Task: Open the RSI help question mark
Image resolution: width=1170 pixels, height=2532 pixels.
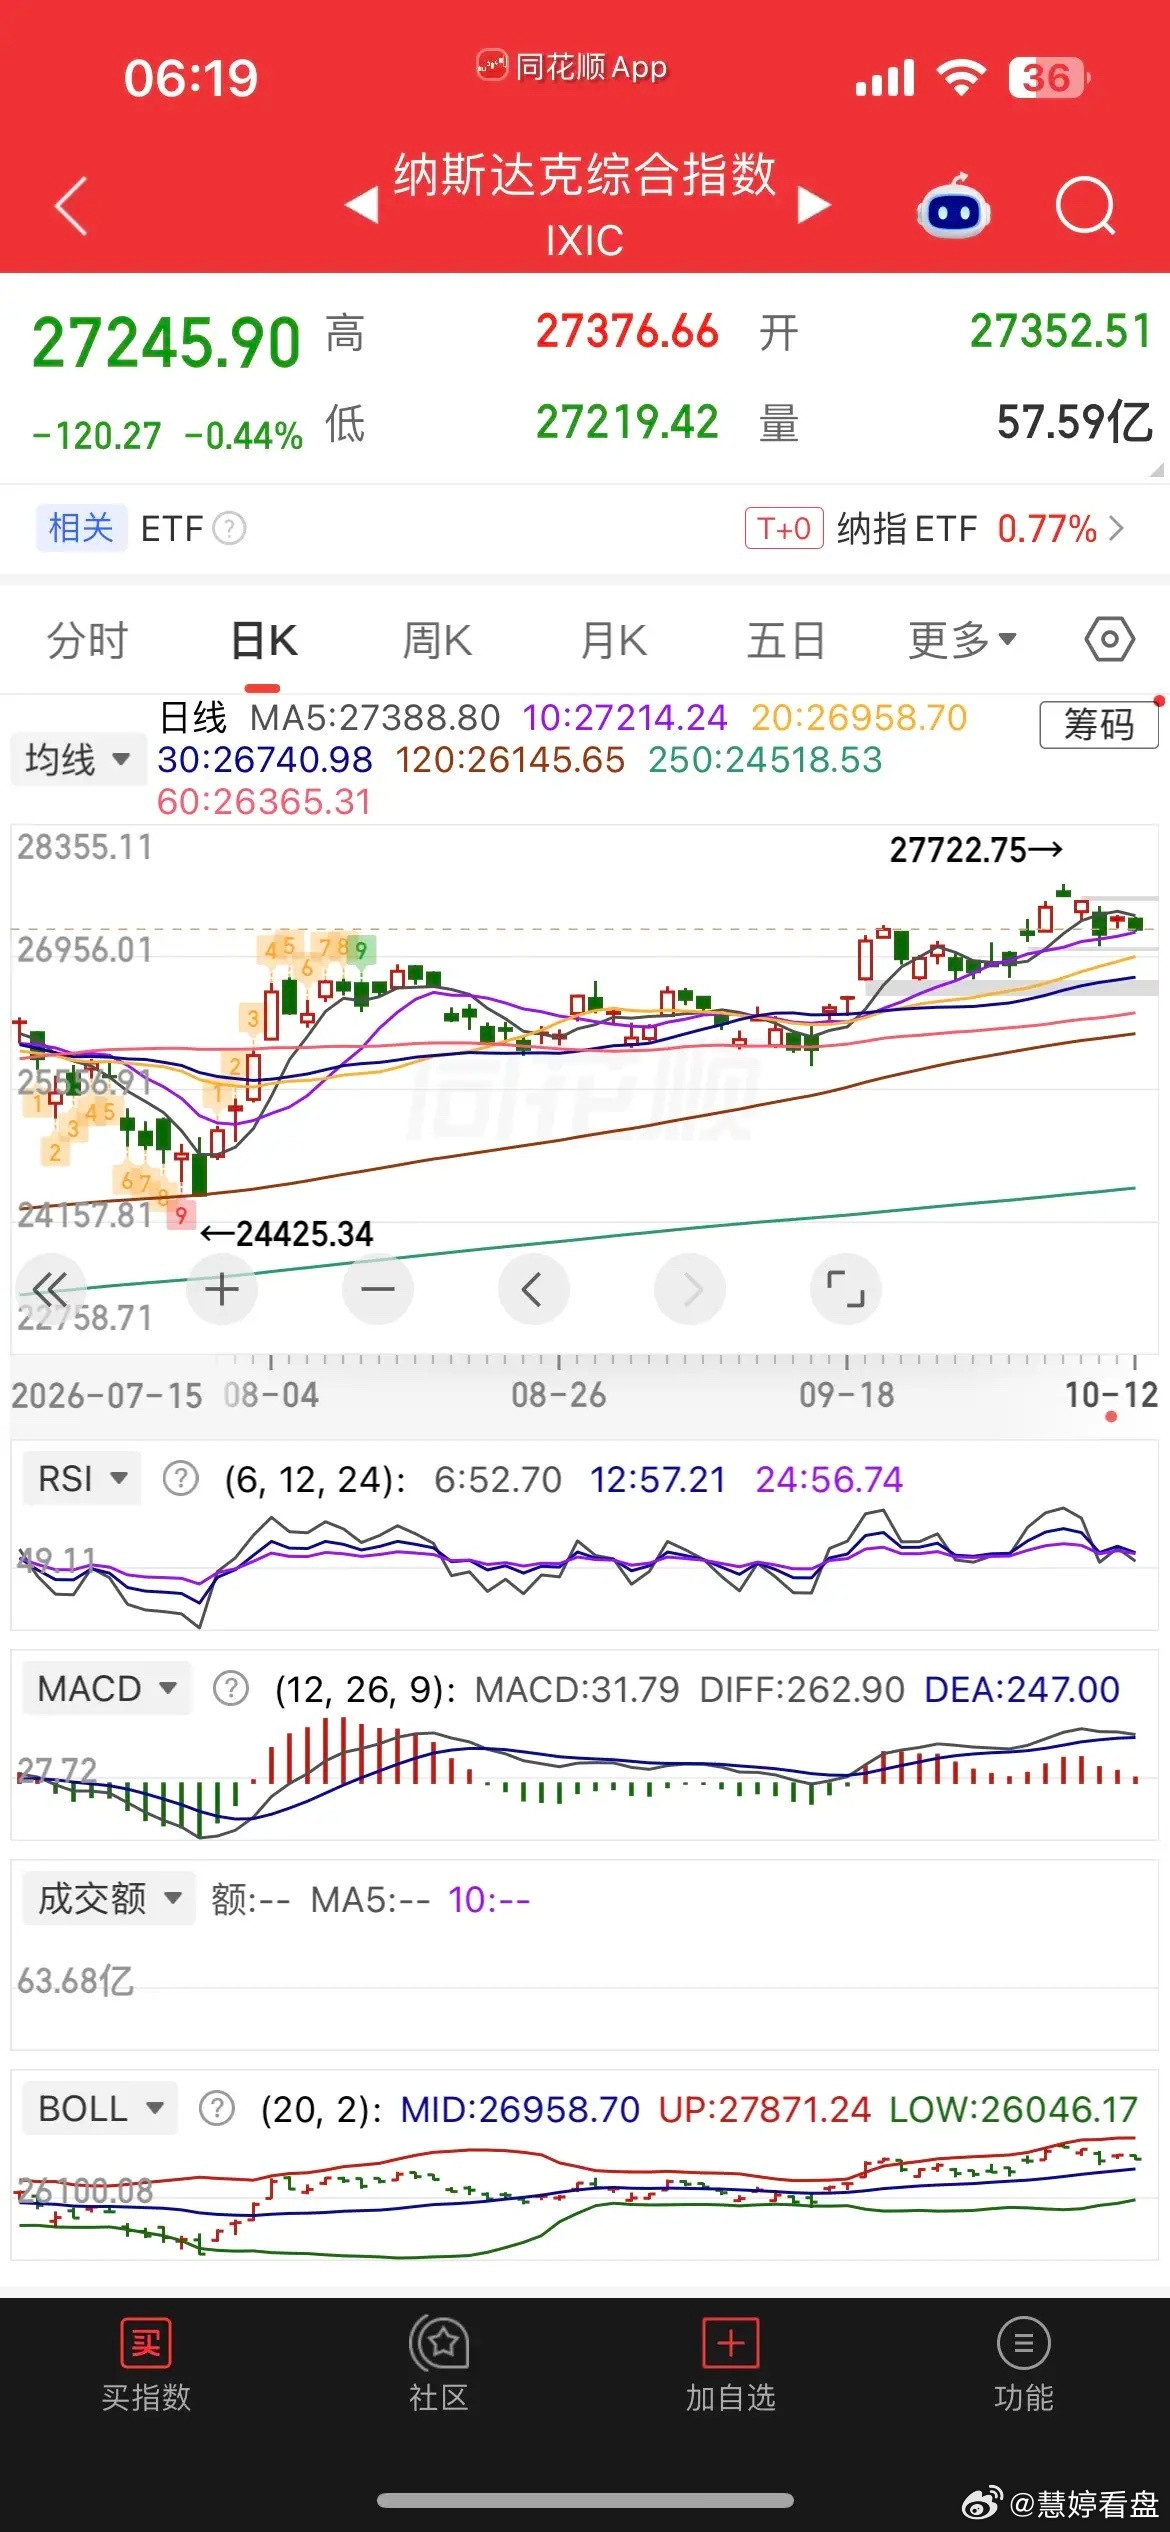Action: [x=181, y=1478]
